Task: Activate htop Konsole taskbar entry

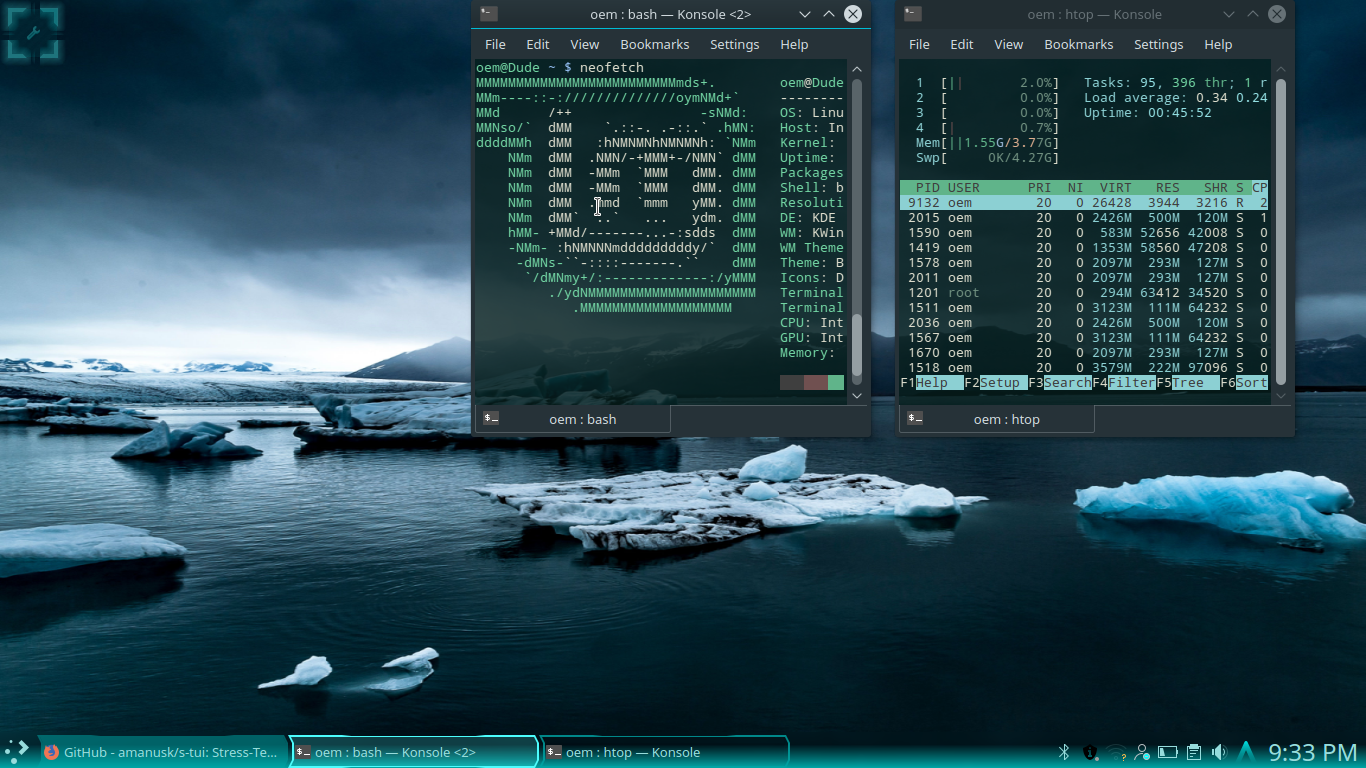Action: click(x=664, y=752)
